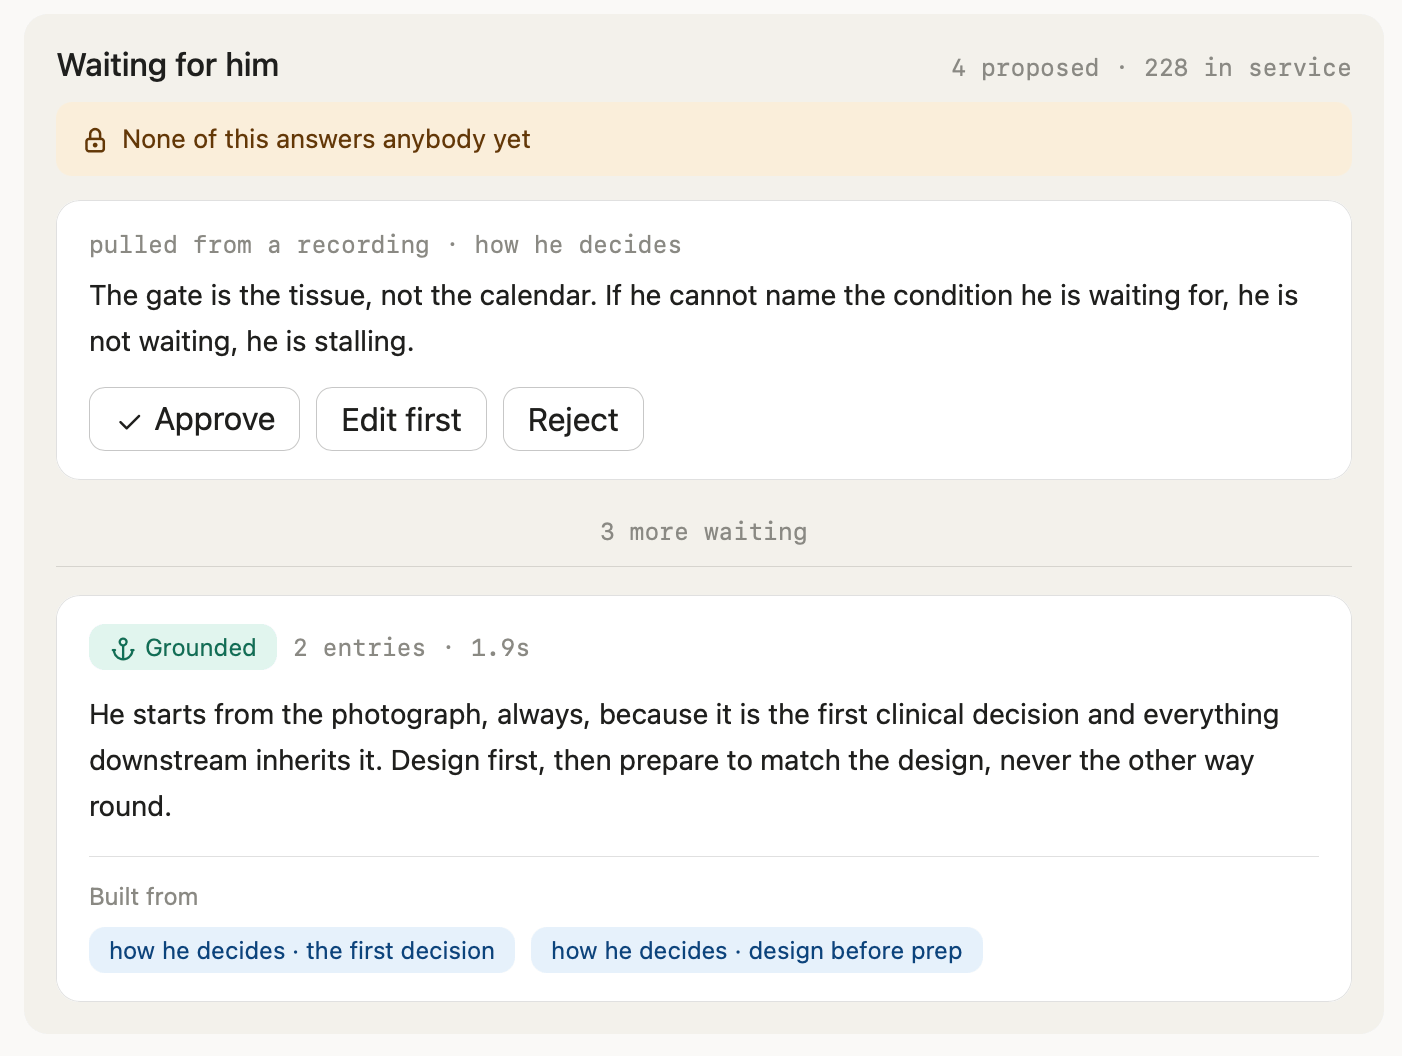Open the design before prep source chip
1402x1056 pixels.
[756, 950]
